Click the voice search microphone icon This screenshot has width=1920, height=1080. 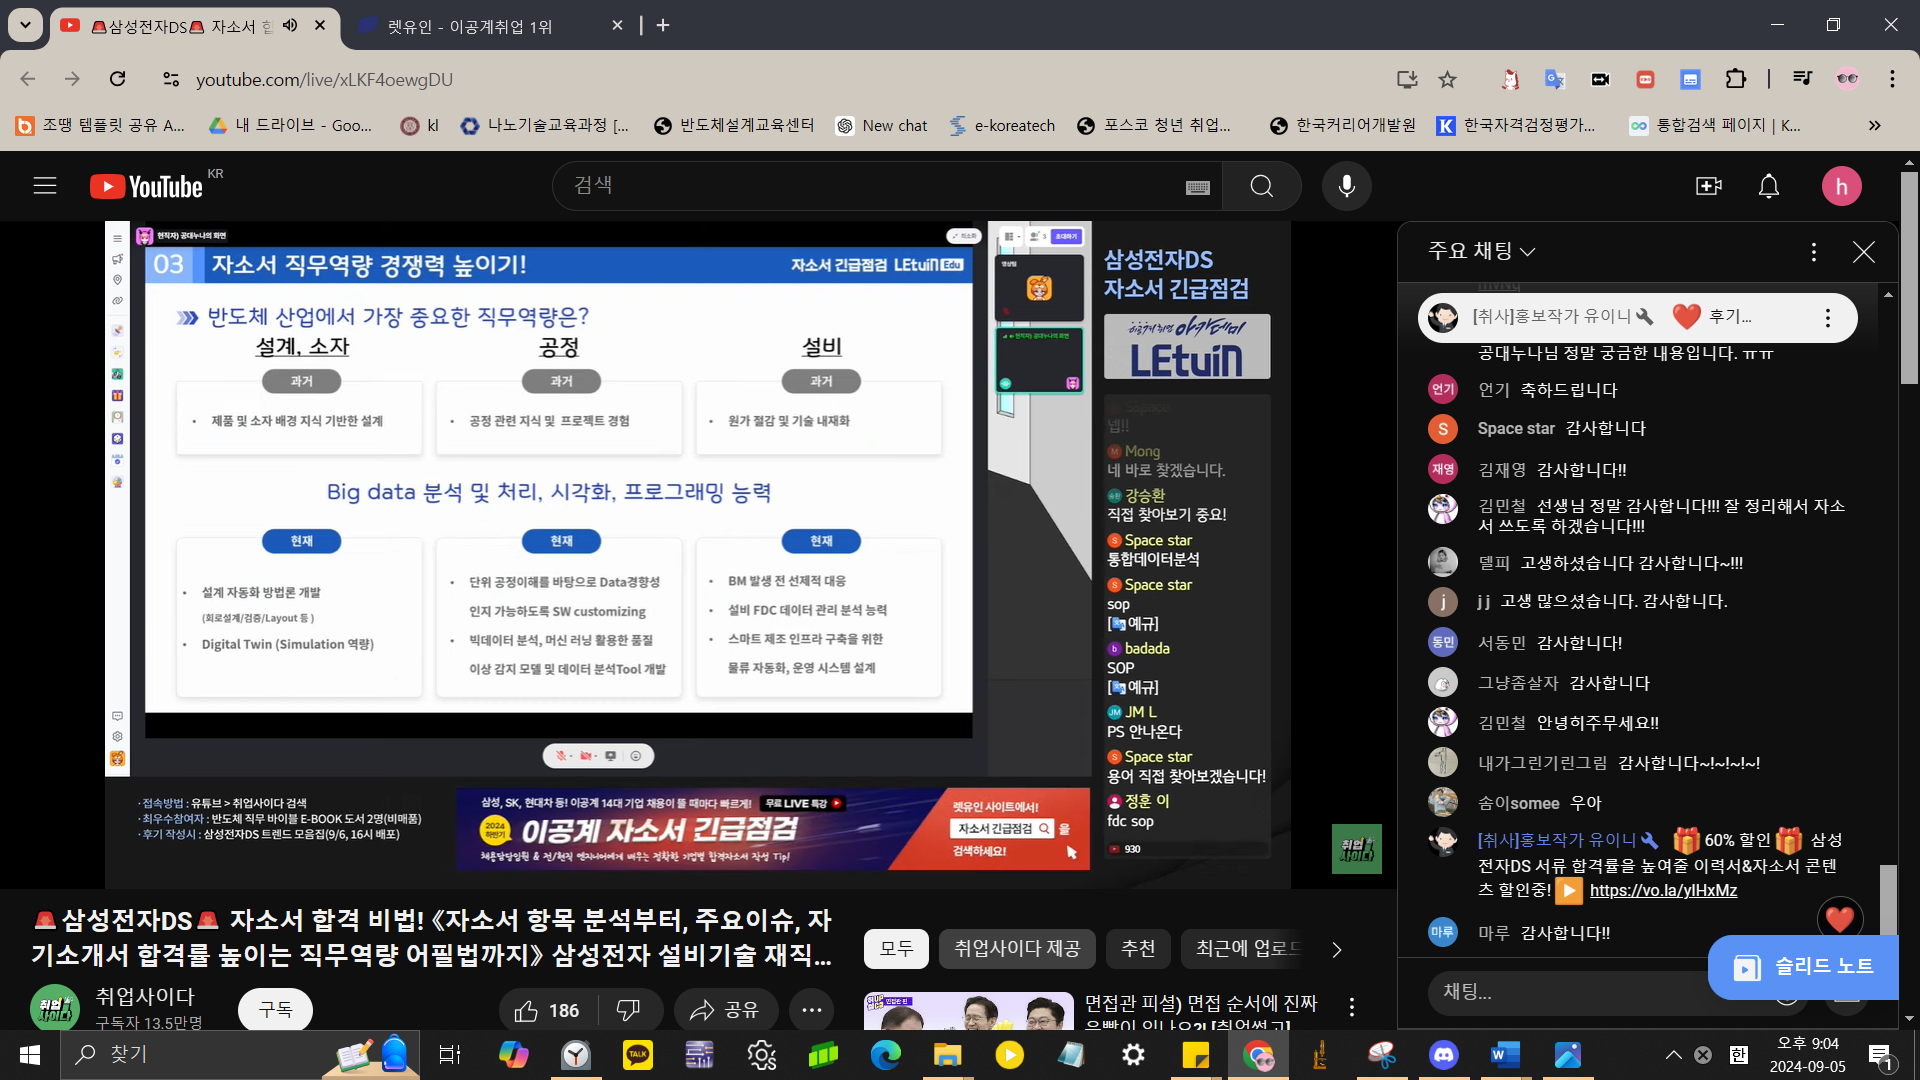point(1346,186)
